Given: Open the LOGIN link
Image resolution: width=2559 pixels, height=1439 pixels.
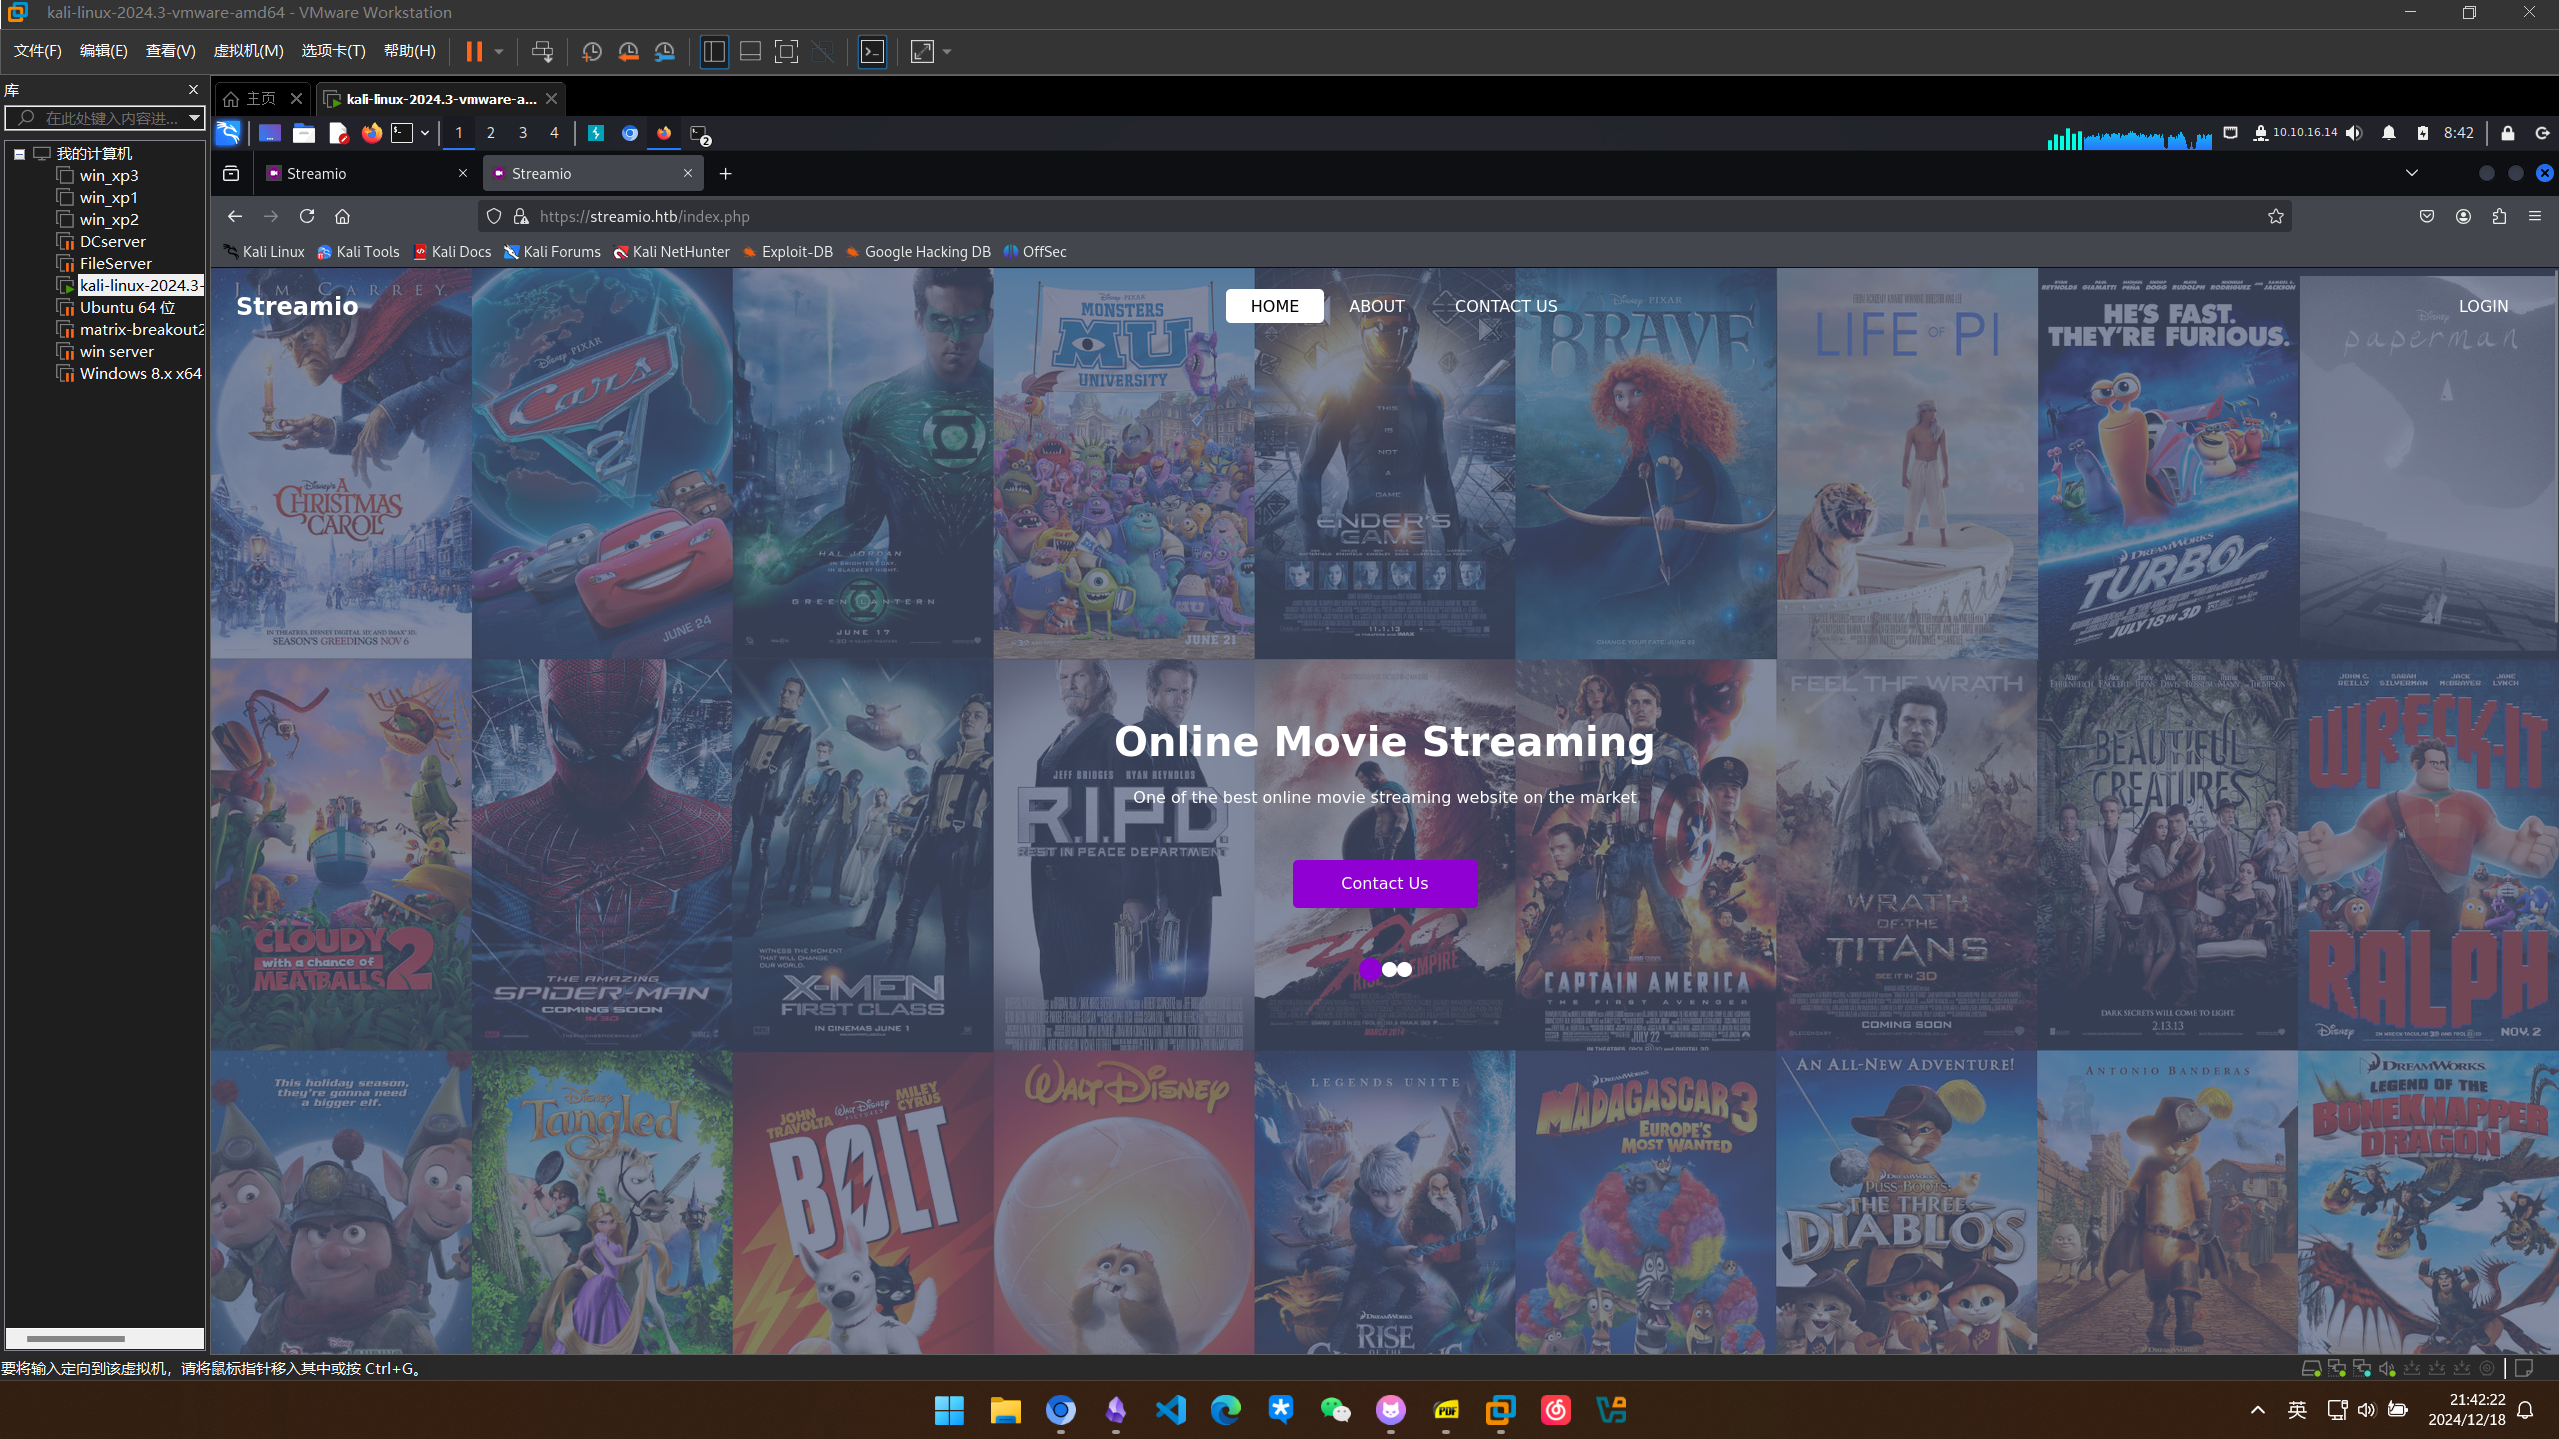Looking at the screenshot, I should coord(2482,306).
